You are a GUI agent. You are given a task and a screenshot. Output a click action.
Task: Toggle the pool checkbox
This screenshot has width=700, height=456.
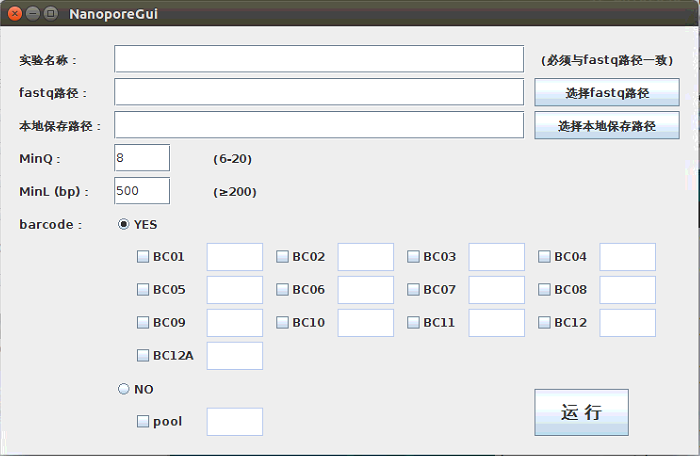click(143, 421)
